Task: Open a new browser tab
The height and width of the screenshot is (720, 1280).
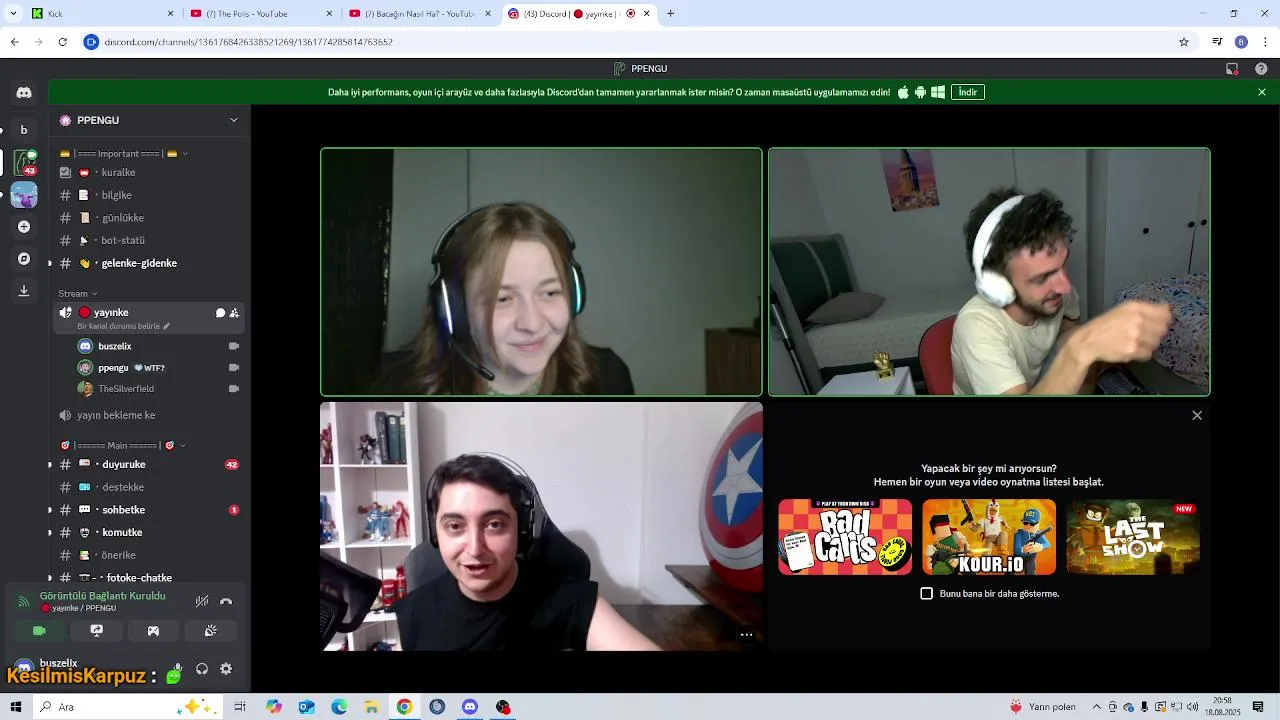Action: [670, 14]
